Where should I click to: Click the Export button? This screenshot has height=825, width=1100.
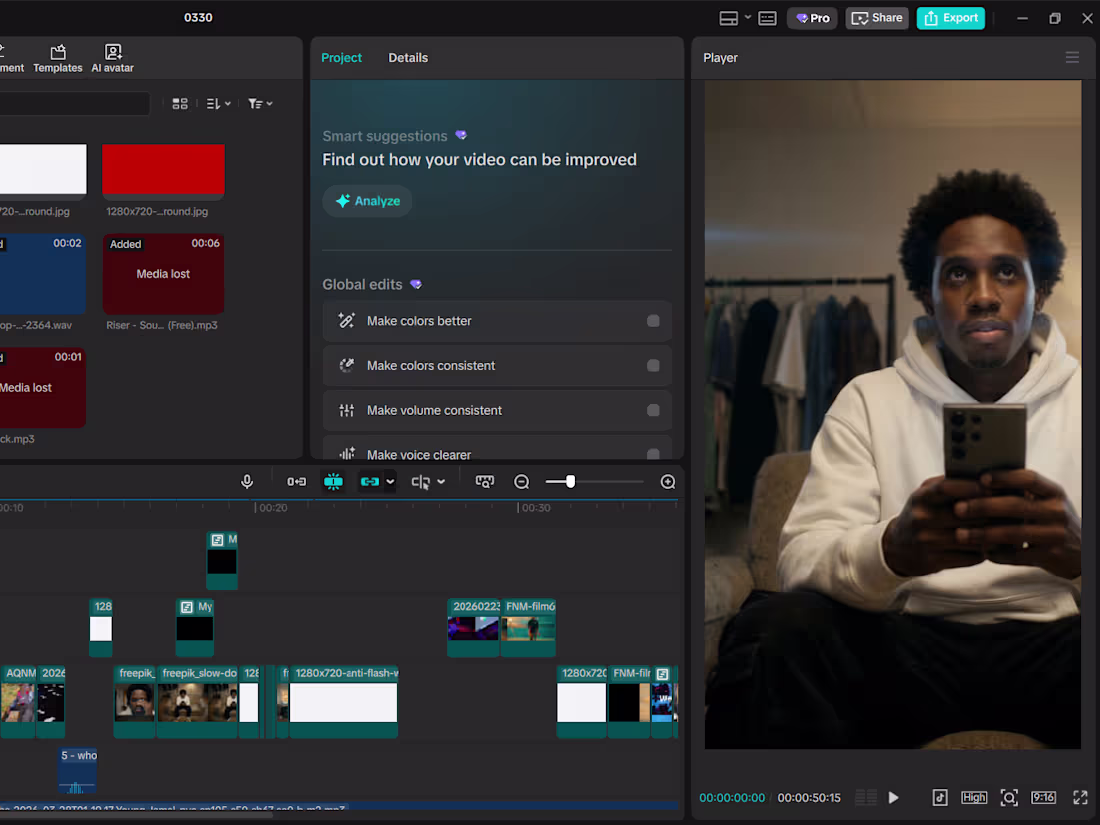coord(950,18)
